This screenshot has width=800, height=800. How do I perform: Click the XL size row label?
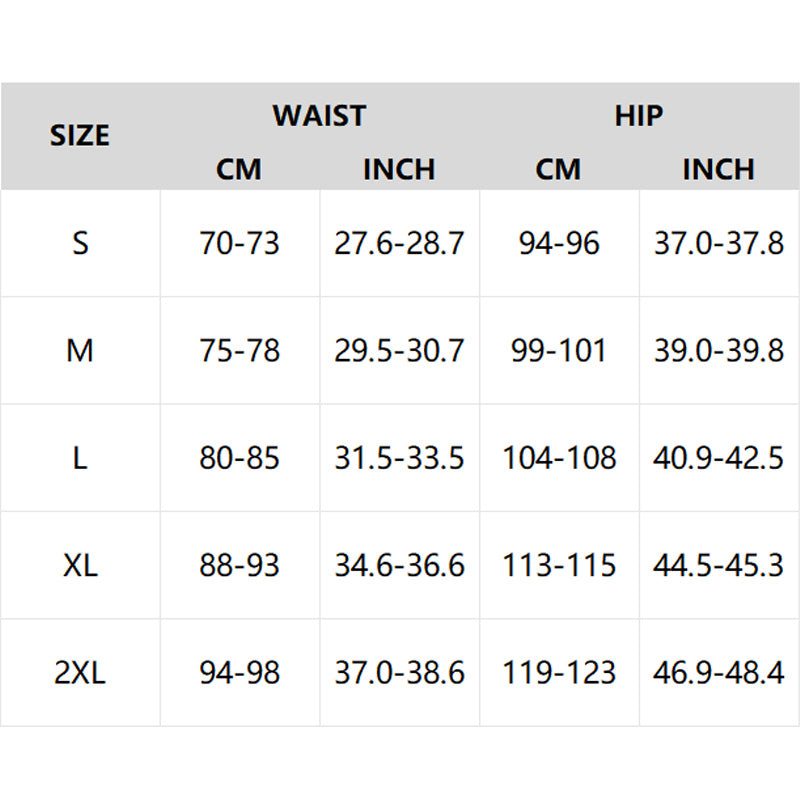click(x=80, y=565)
